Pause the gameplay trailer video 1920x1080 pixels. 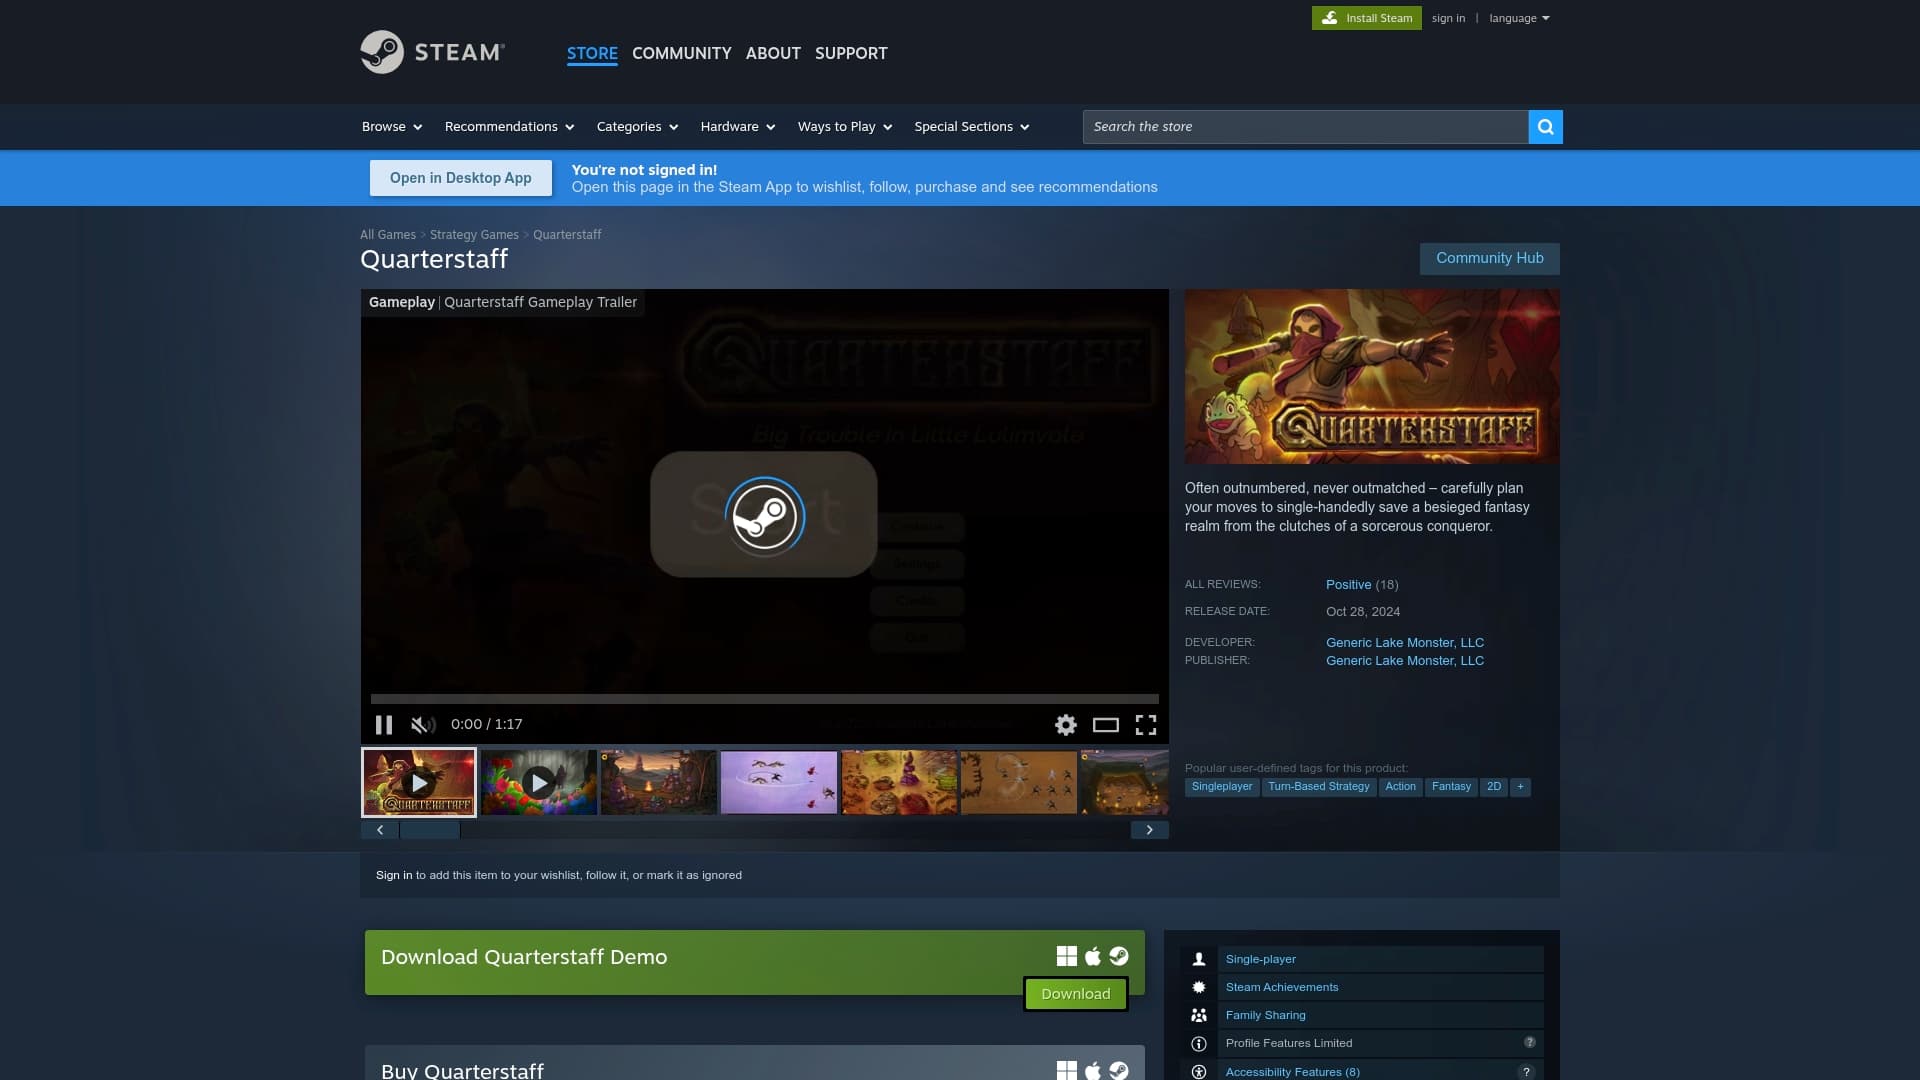383,724
